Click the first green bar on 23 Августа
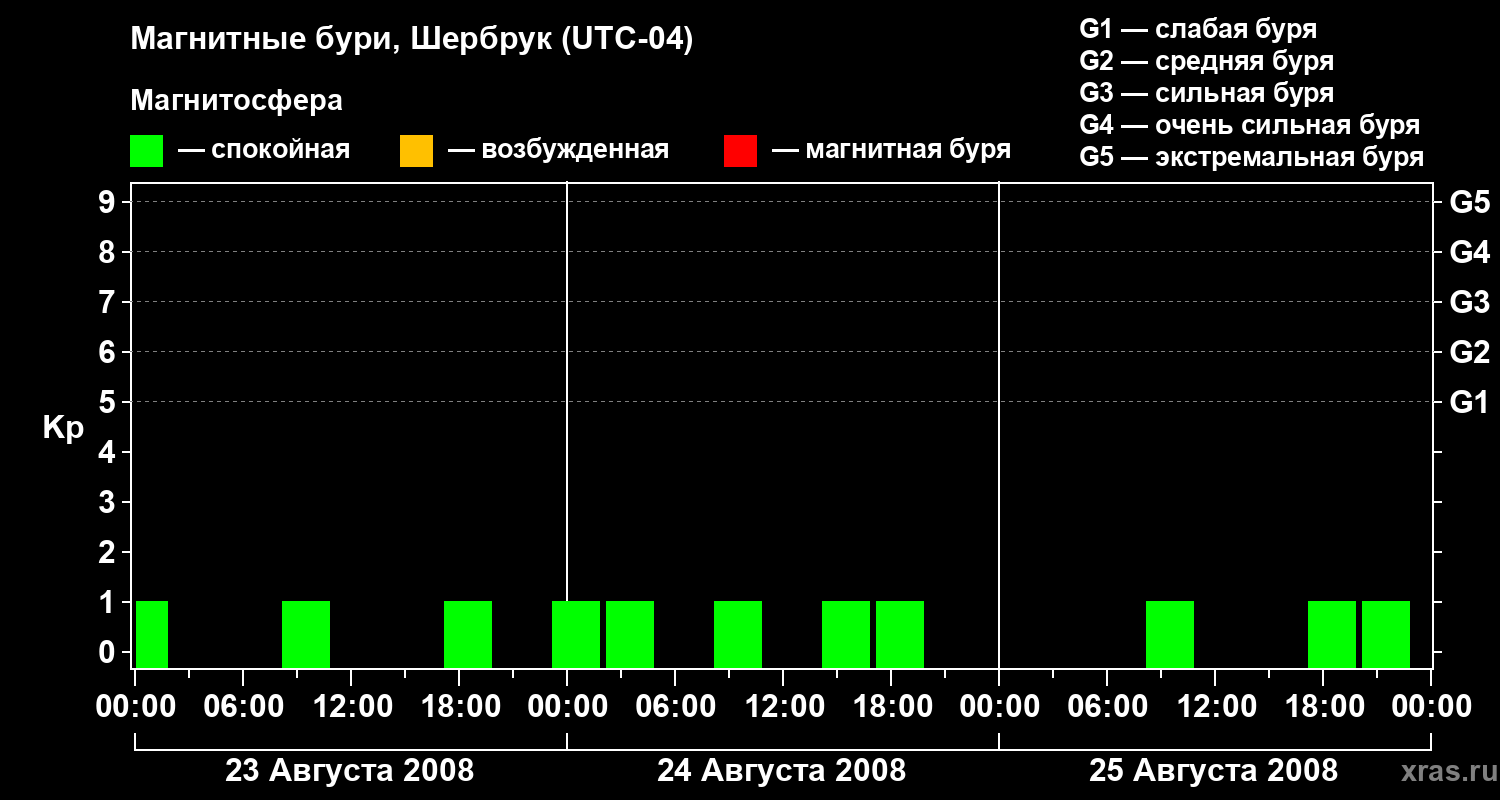 (151, 634)
